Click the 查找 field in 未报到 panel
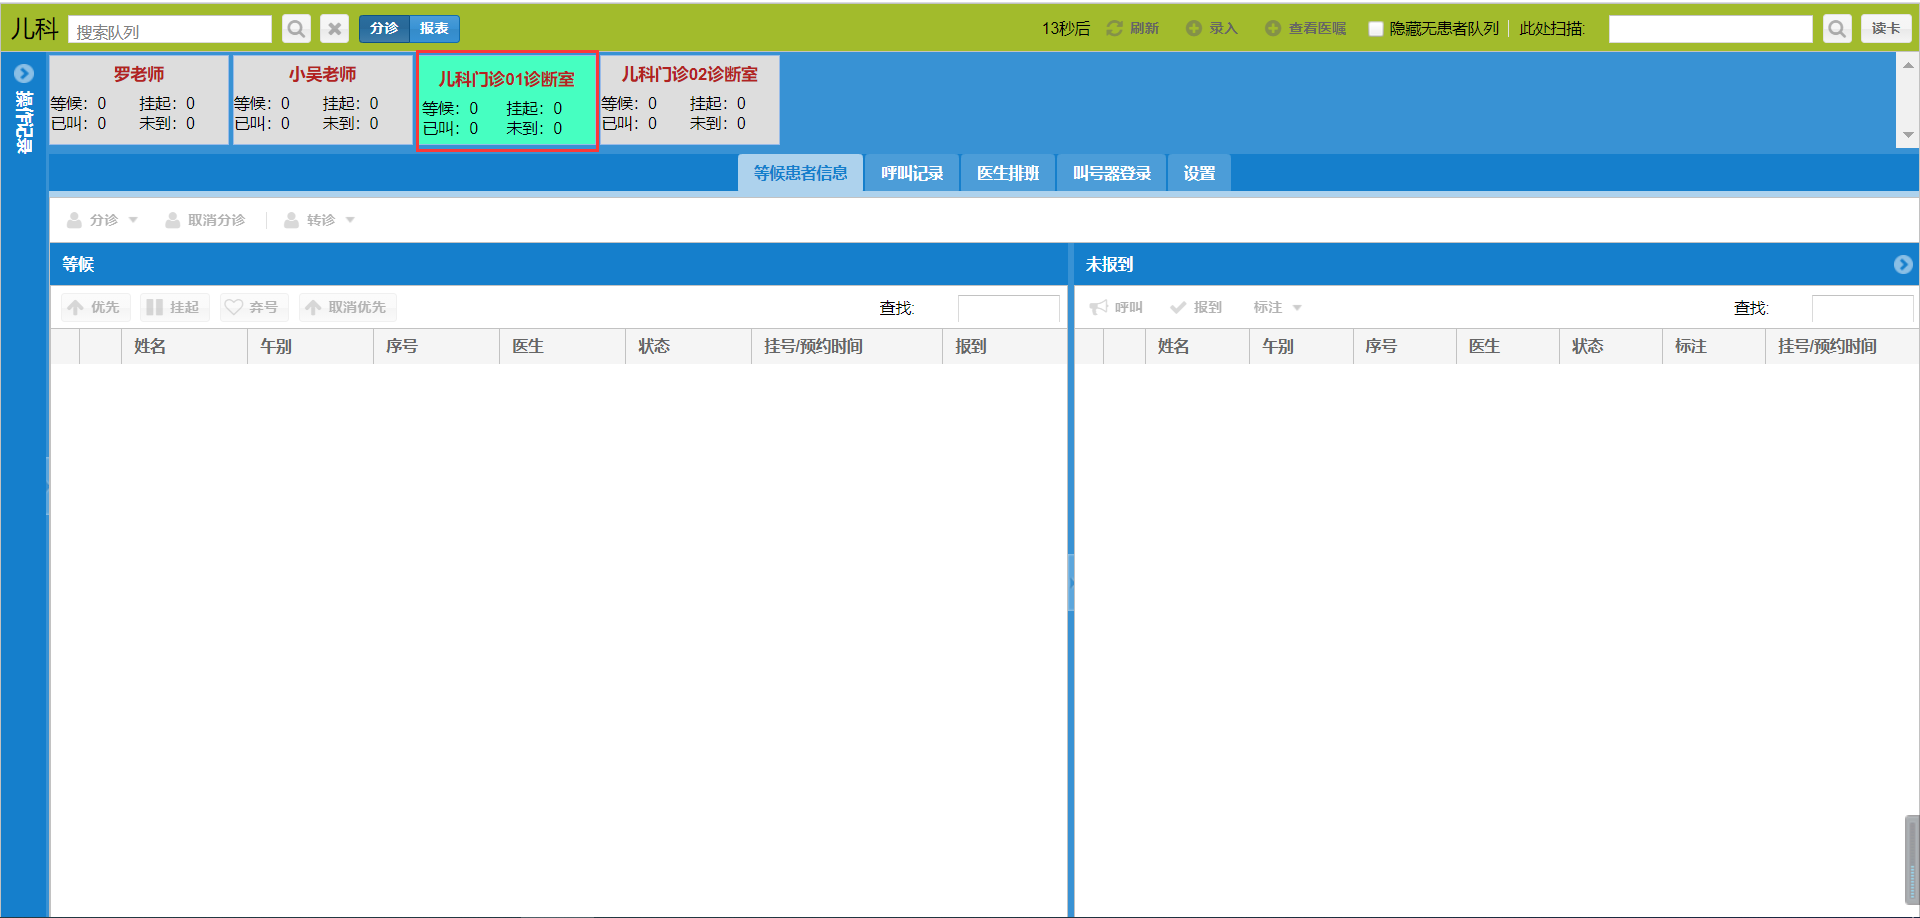 tap(1862, 308)
